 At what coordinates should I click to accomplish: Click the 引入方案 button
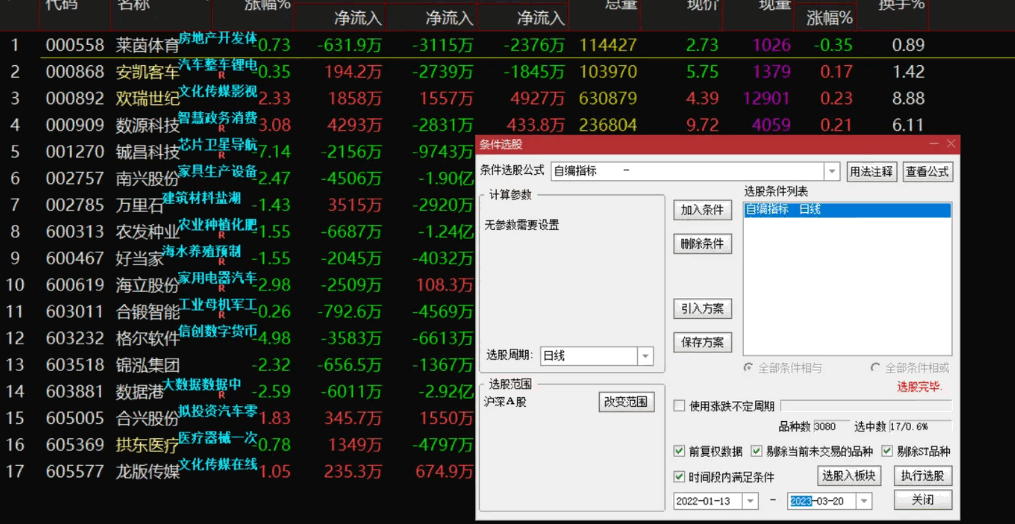[702, 308]
